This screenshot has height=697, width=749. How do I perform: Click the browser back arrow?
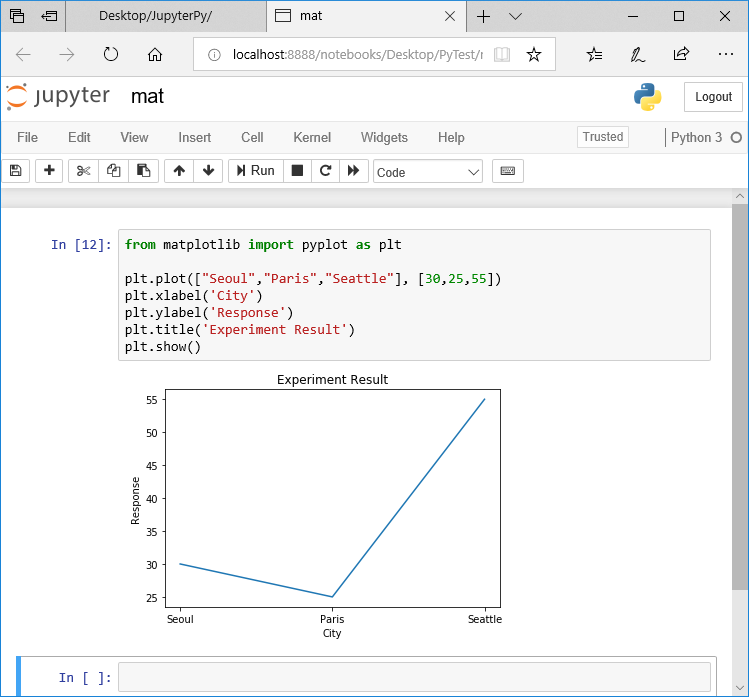coord(23,54)
